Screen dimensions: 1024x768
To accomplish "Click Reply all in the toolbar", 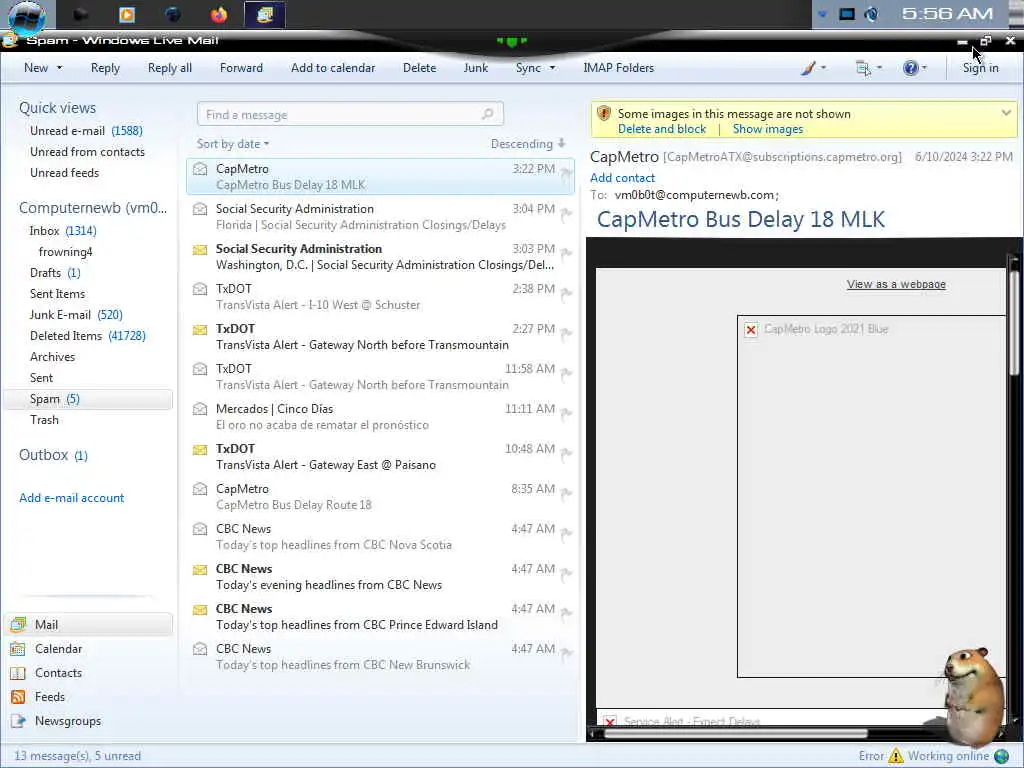I will click(170, 68).
